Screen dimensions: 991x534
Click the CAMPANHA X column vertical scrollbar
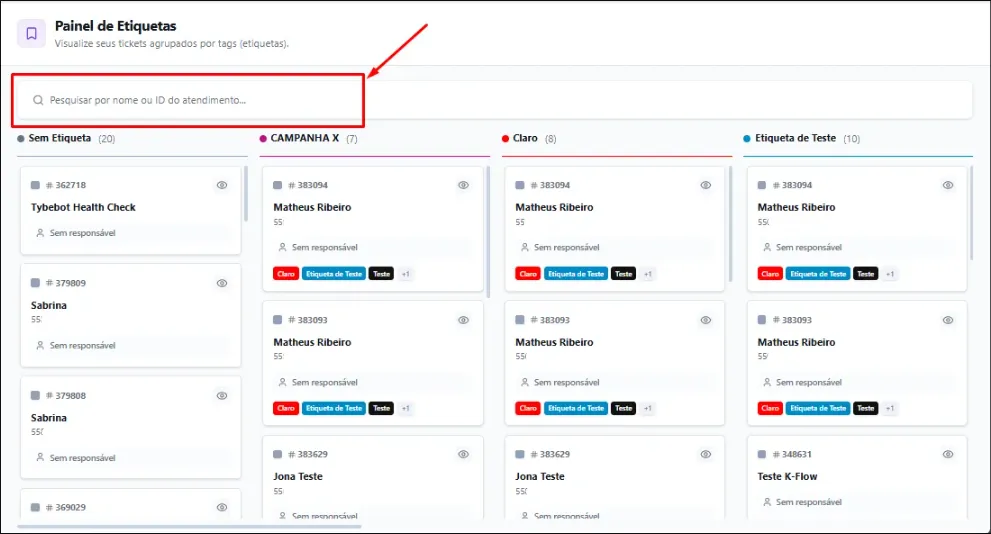coord(488,232)
